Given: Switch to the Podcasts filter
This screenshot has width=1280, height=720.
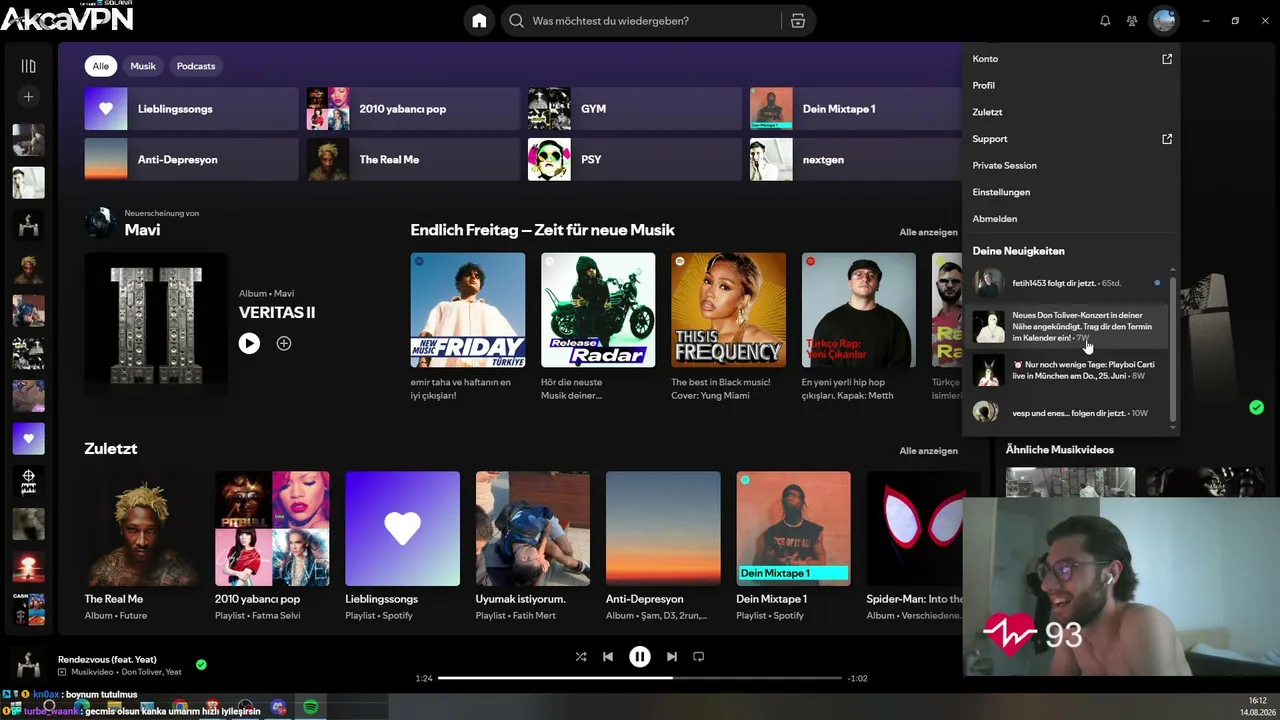Looking at the screenshot, I should click(196, 66).
